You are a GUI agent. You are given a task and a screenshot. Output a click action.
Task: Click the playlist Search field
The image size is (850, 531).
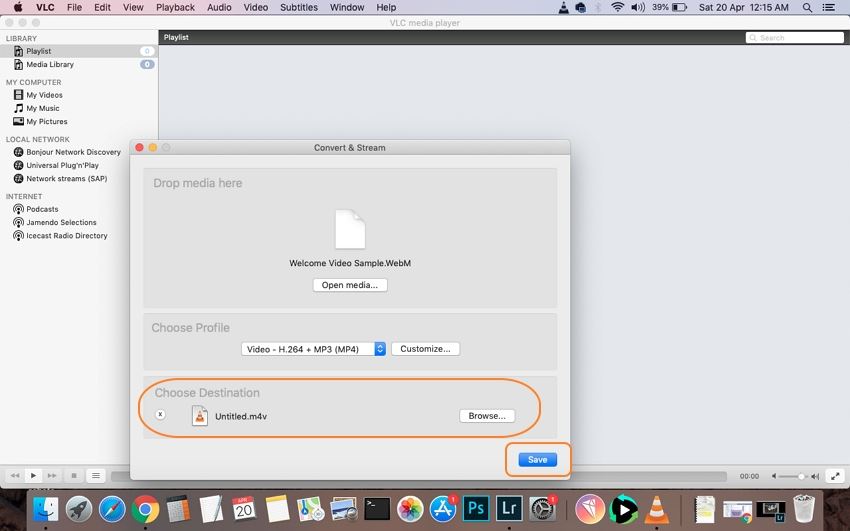[x=795, y=38]
